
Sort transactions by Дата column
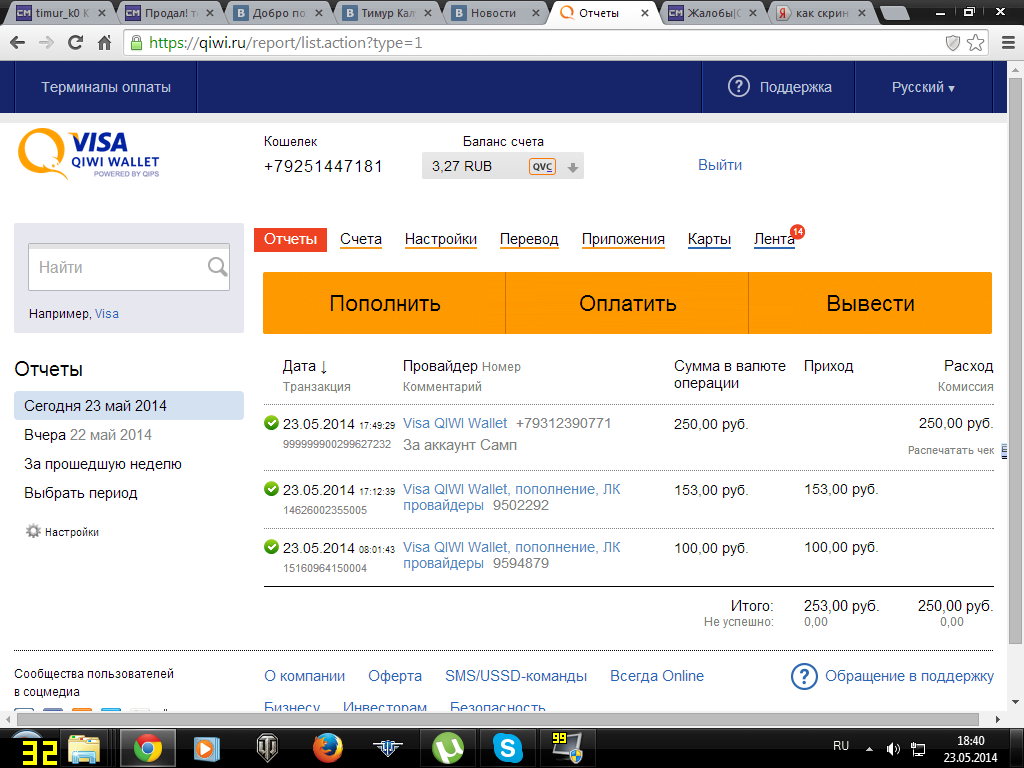tap(305, 366)
